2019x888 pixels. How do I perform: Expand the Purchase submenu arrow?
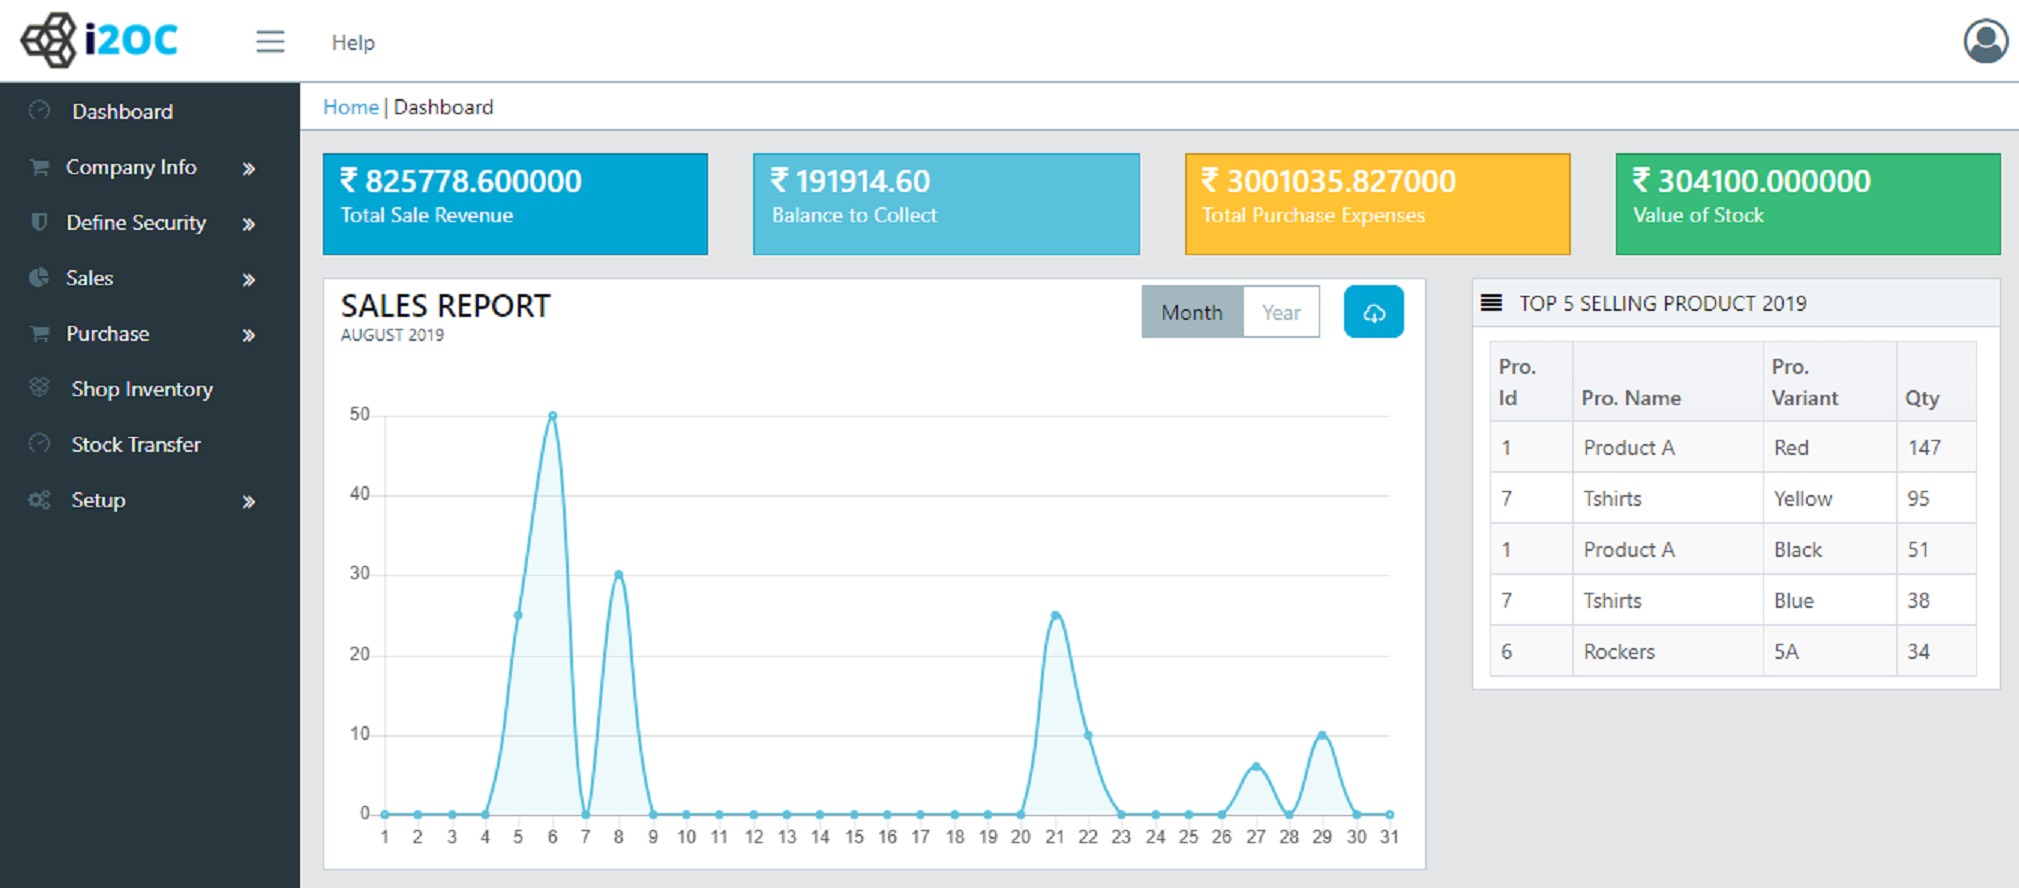click(x=249, y=335)
